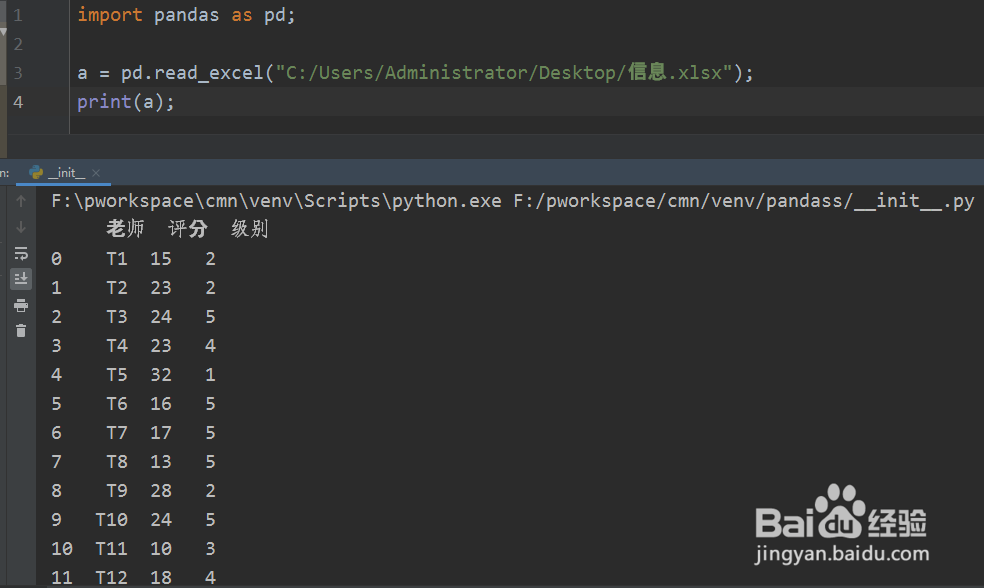984x588 pixels.
Task: Toggle soft-wrap in the run console
Action: (21, 253)
